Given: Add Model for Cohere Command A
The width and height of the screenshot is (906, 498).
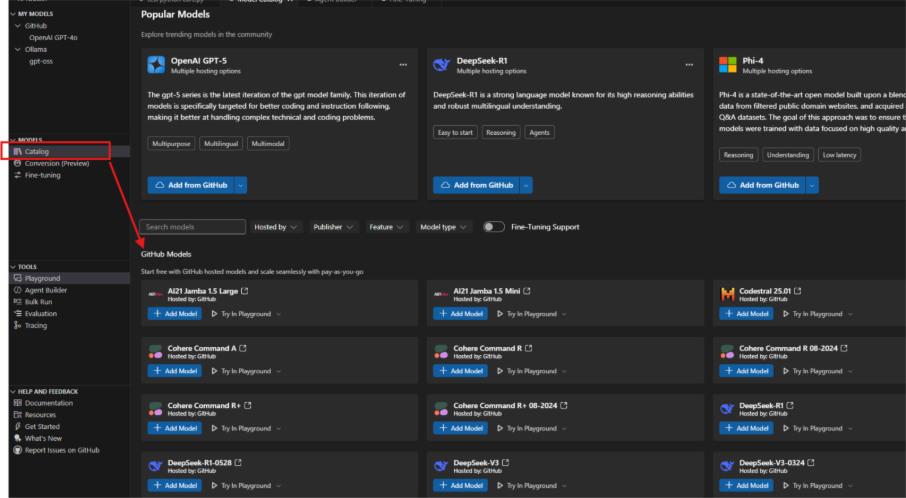Looking at the screenshot, I should pos(175,371).
